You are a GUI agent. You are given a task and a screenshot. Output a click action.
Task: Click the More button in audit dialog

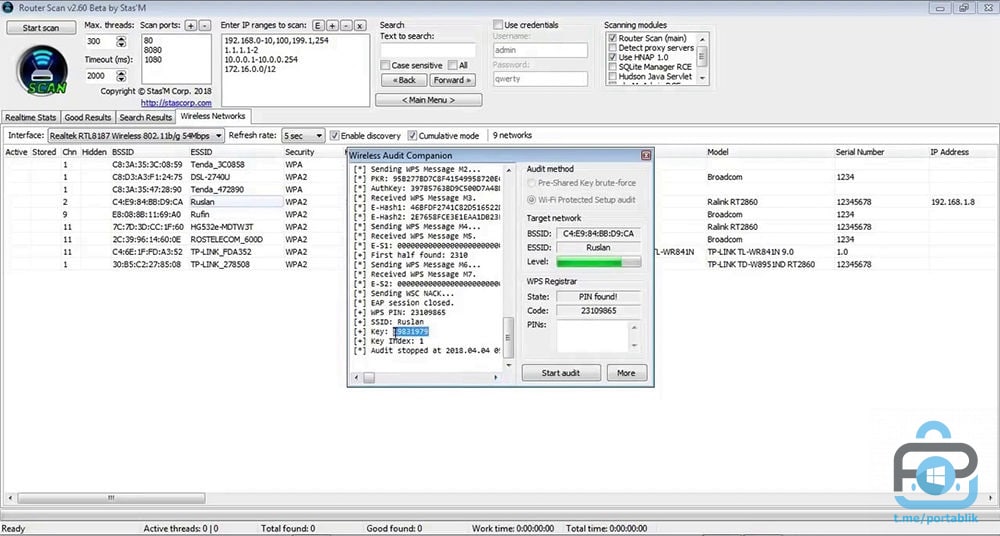(x=626, y=373)
